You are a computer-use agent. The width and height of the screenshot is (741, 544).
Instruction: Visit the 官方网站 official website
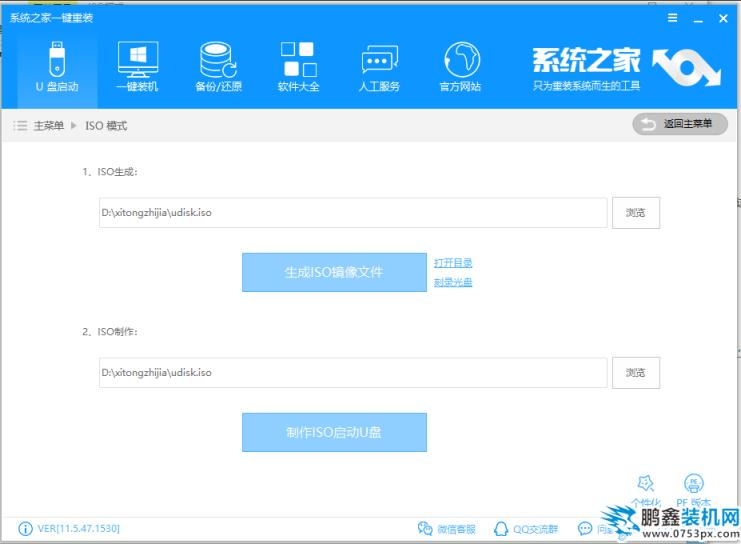(460, 67)
